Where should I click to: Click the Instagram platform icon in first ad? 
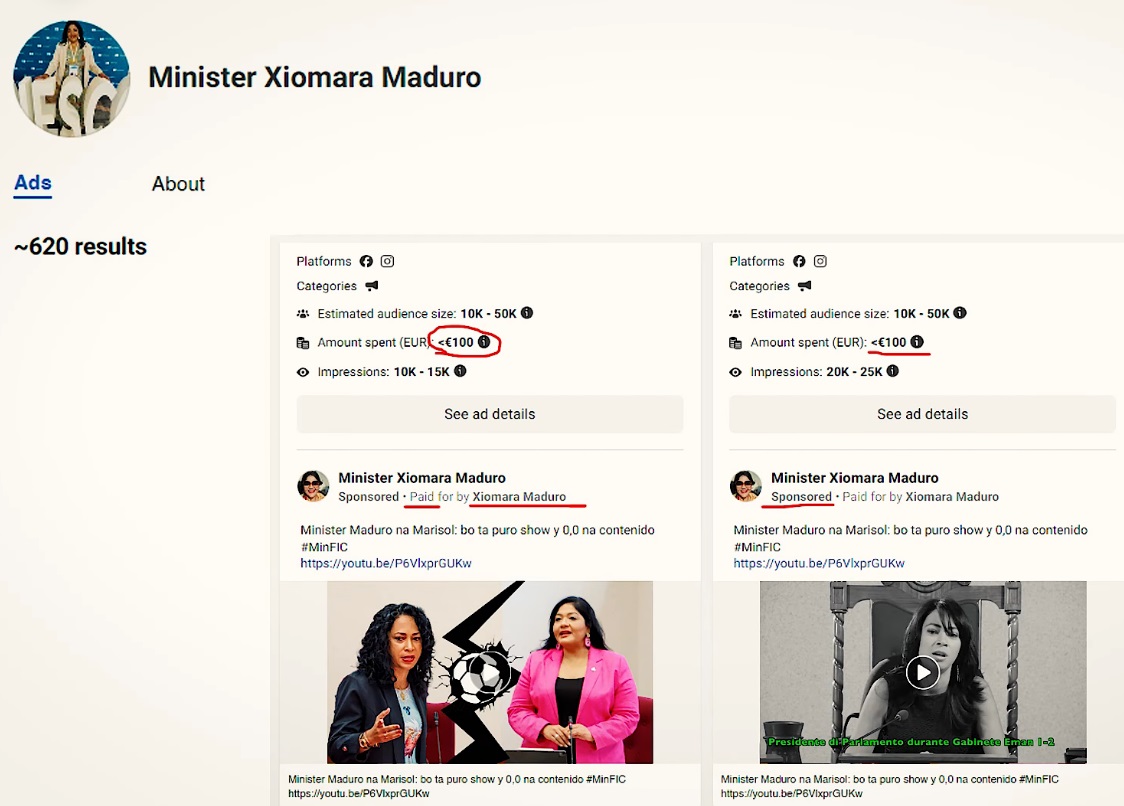tap(387, 261)
